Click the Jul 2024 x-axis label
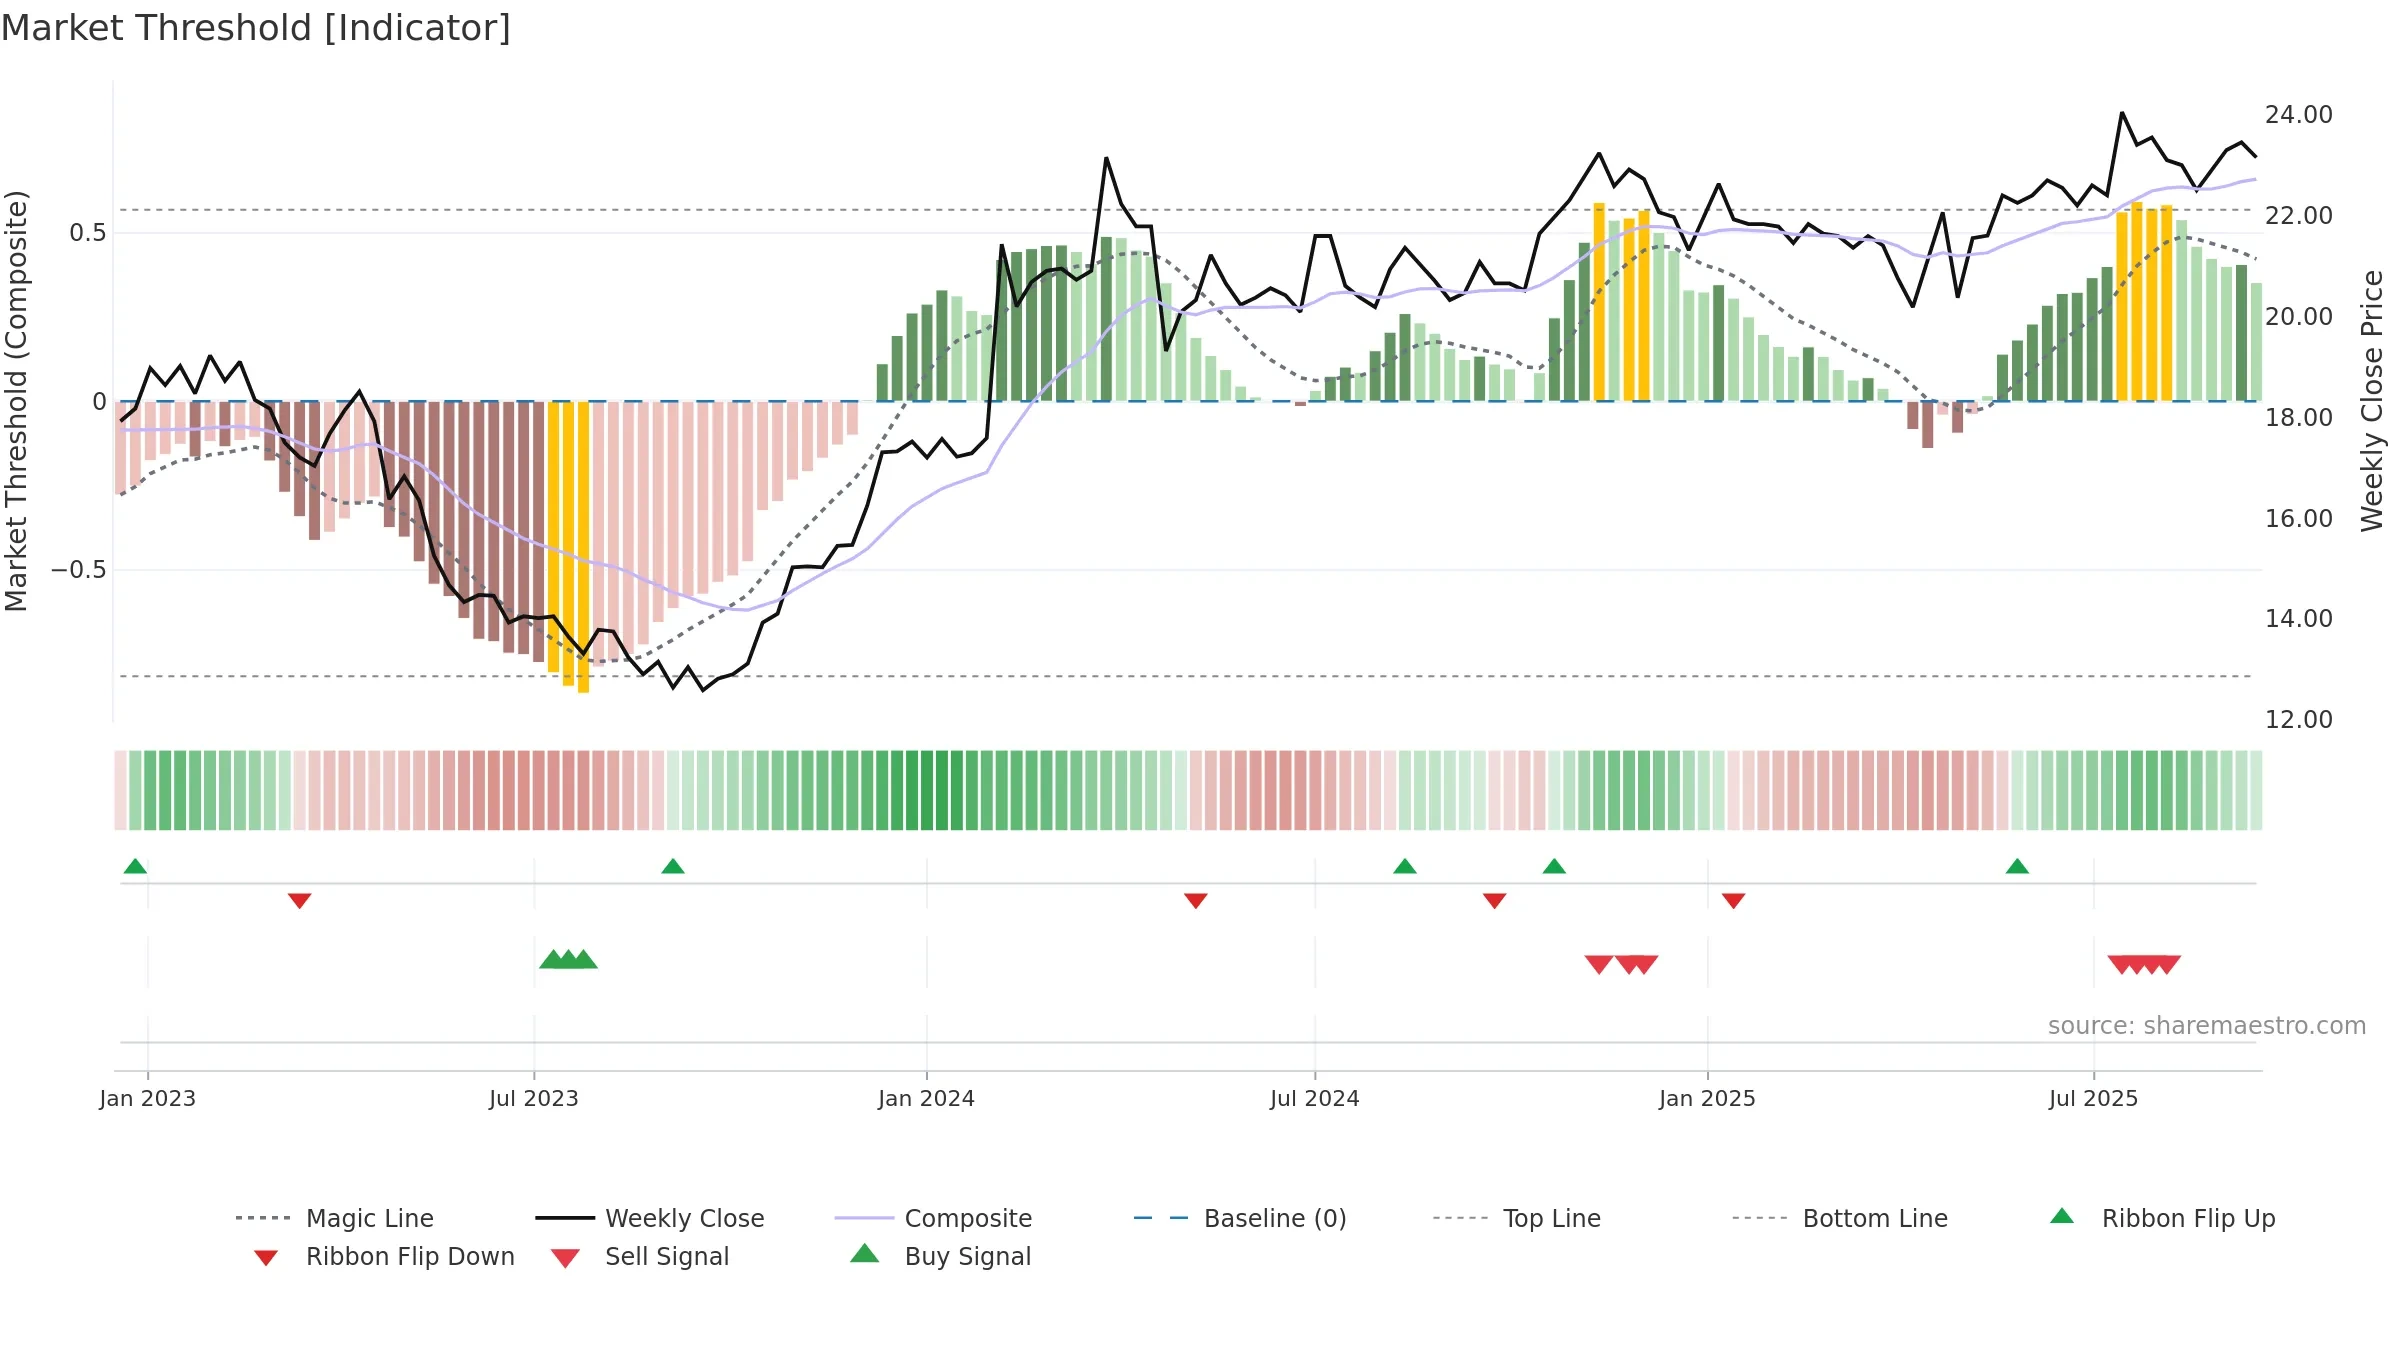2400x1350 pixels. pyautogui.click(x=1315, y=1098)
